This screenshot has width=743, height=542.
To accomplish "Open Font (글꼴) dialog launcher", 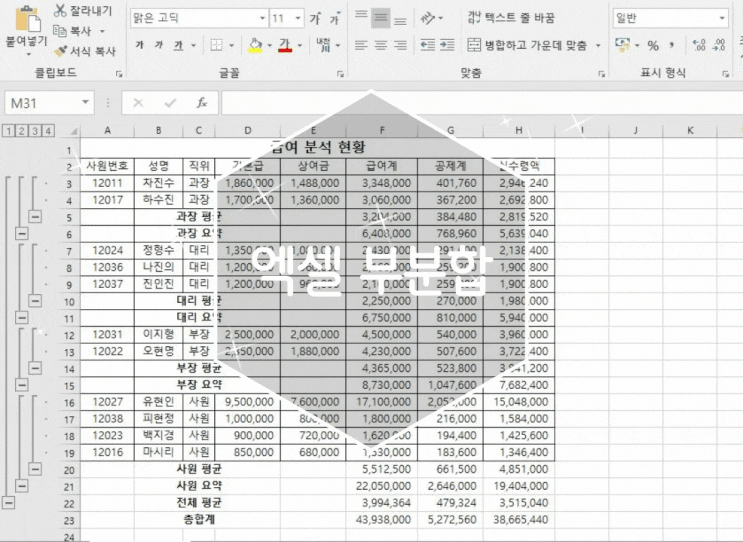I will pyautogui.click(x=340, y=74).
